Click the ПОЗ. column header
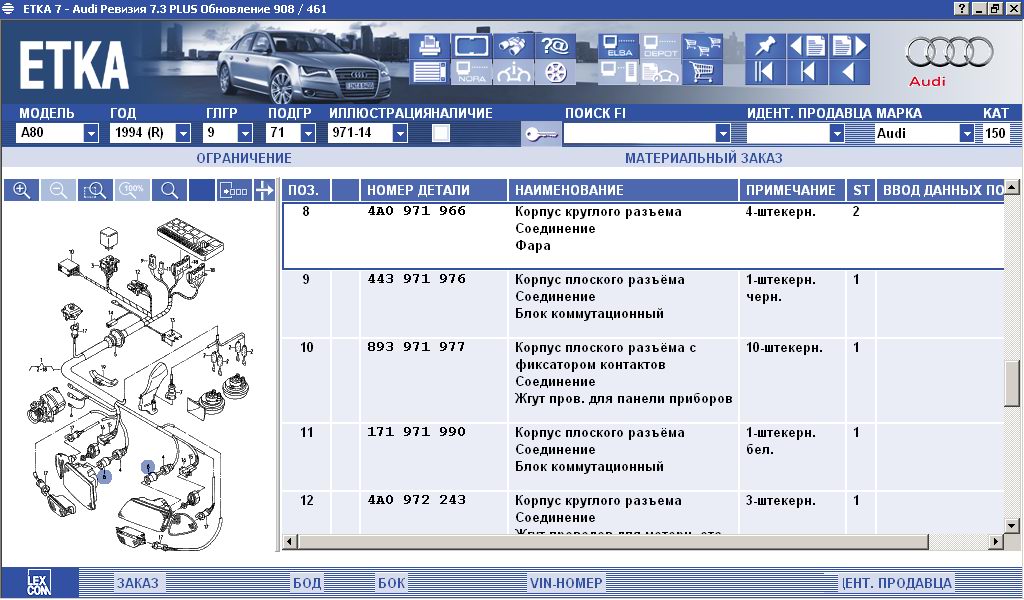The image size is (1024, 600). tap(306, 190)
